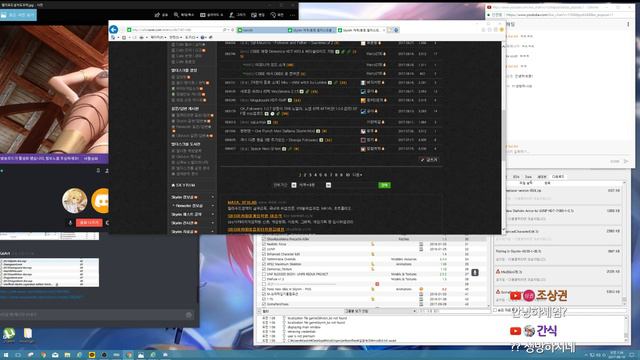Click the Discord message input box
The image size is (640, 360).
[x=93, y=315]
